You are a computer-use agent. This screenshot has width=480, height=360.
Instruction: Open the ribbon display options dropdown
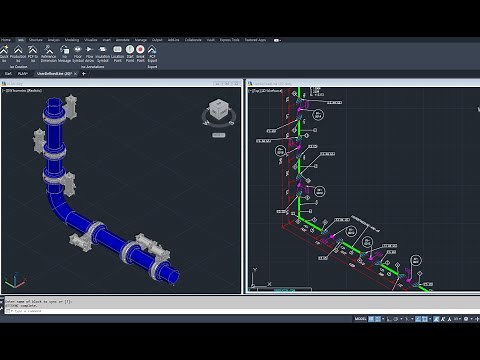click(x=277, y=40)
